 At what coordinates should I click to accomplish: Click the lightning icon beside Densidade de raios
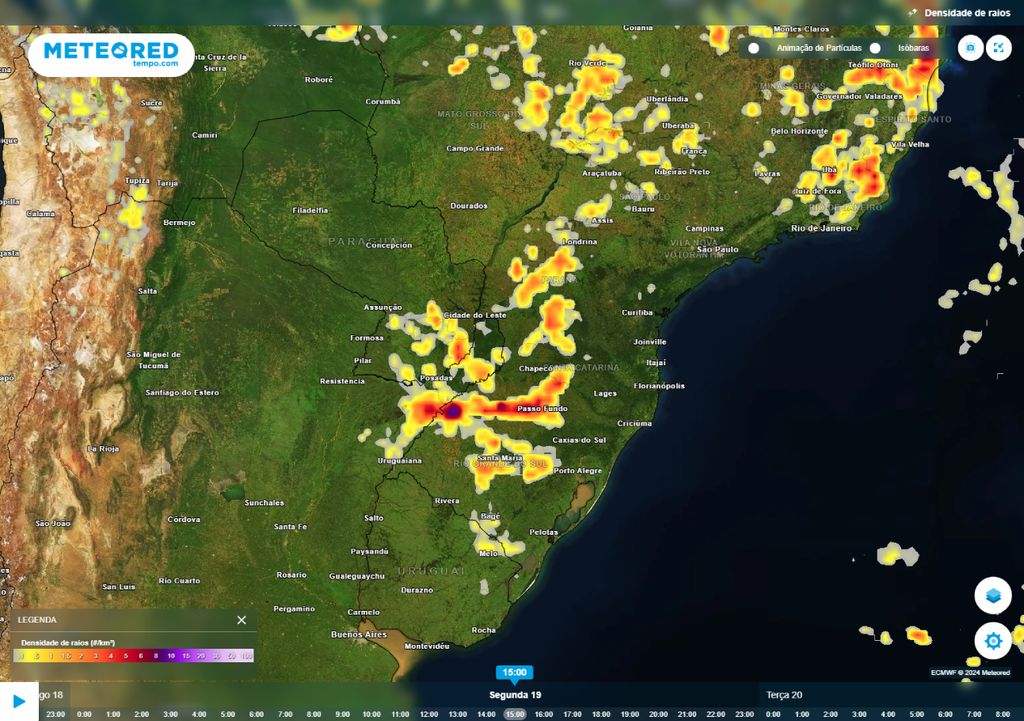tap(913, 14)
